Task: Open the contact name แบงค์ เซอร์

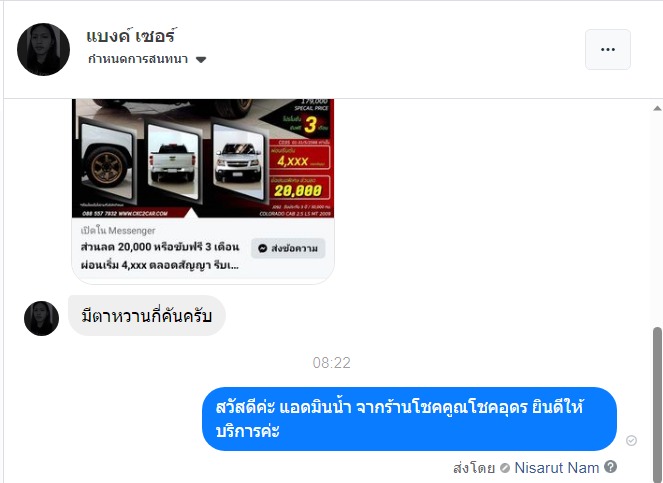Action: click(x=131, y=36)
